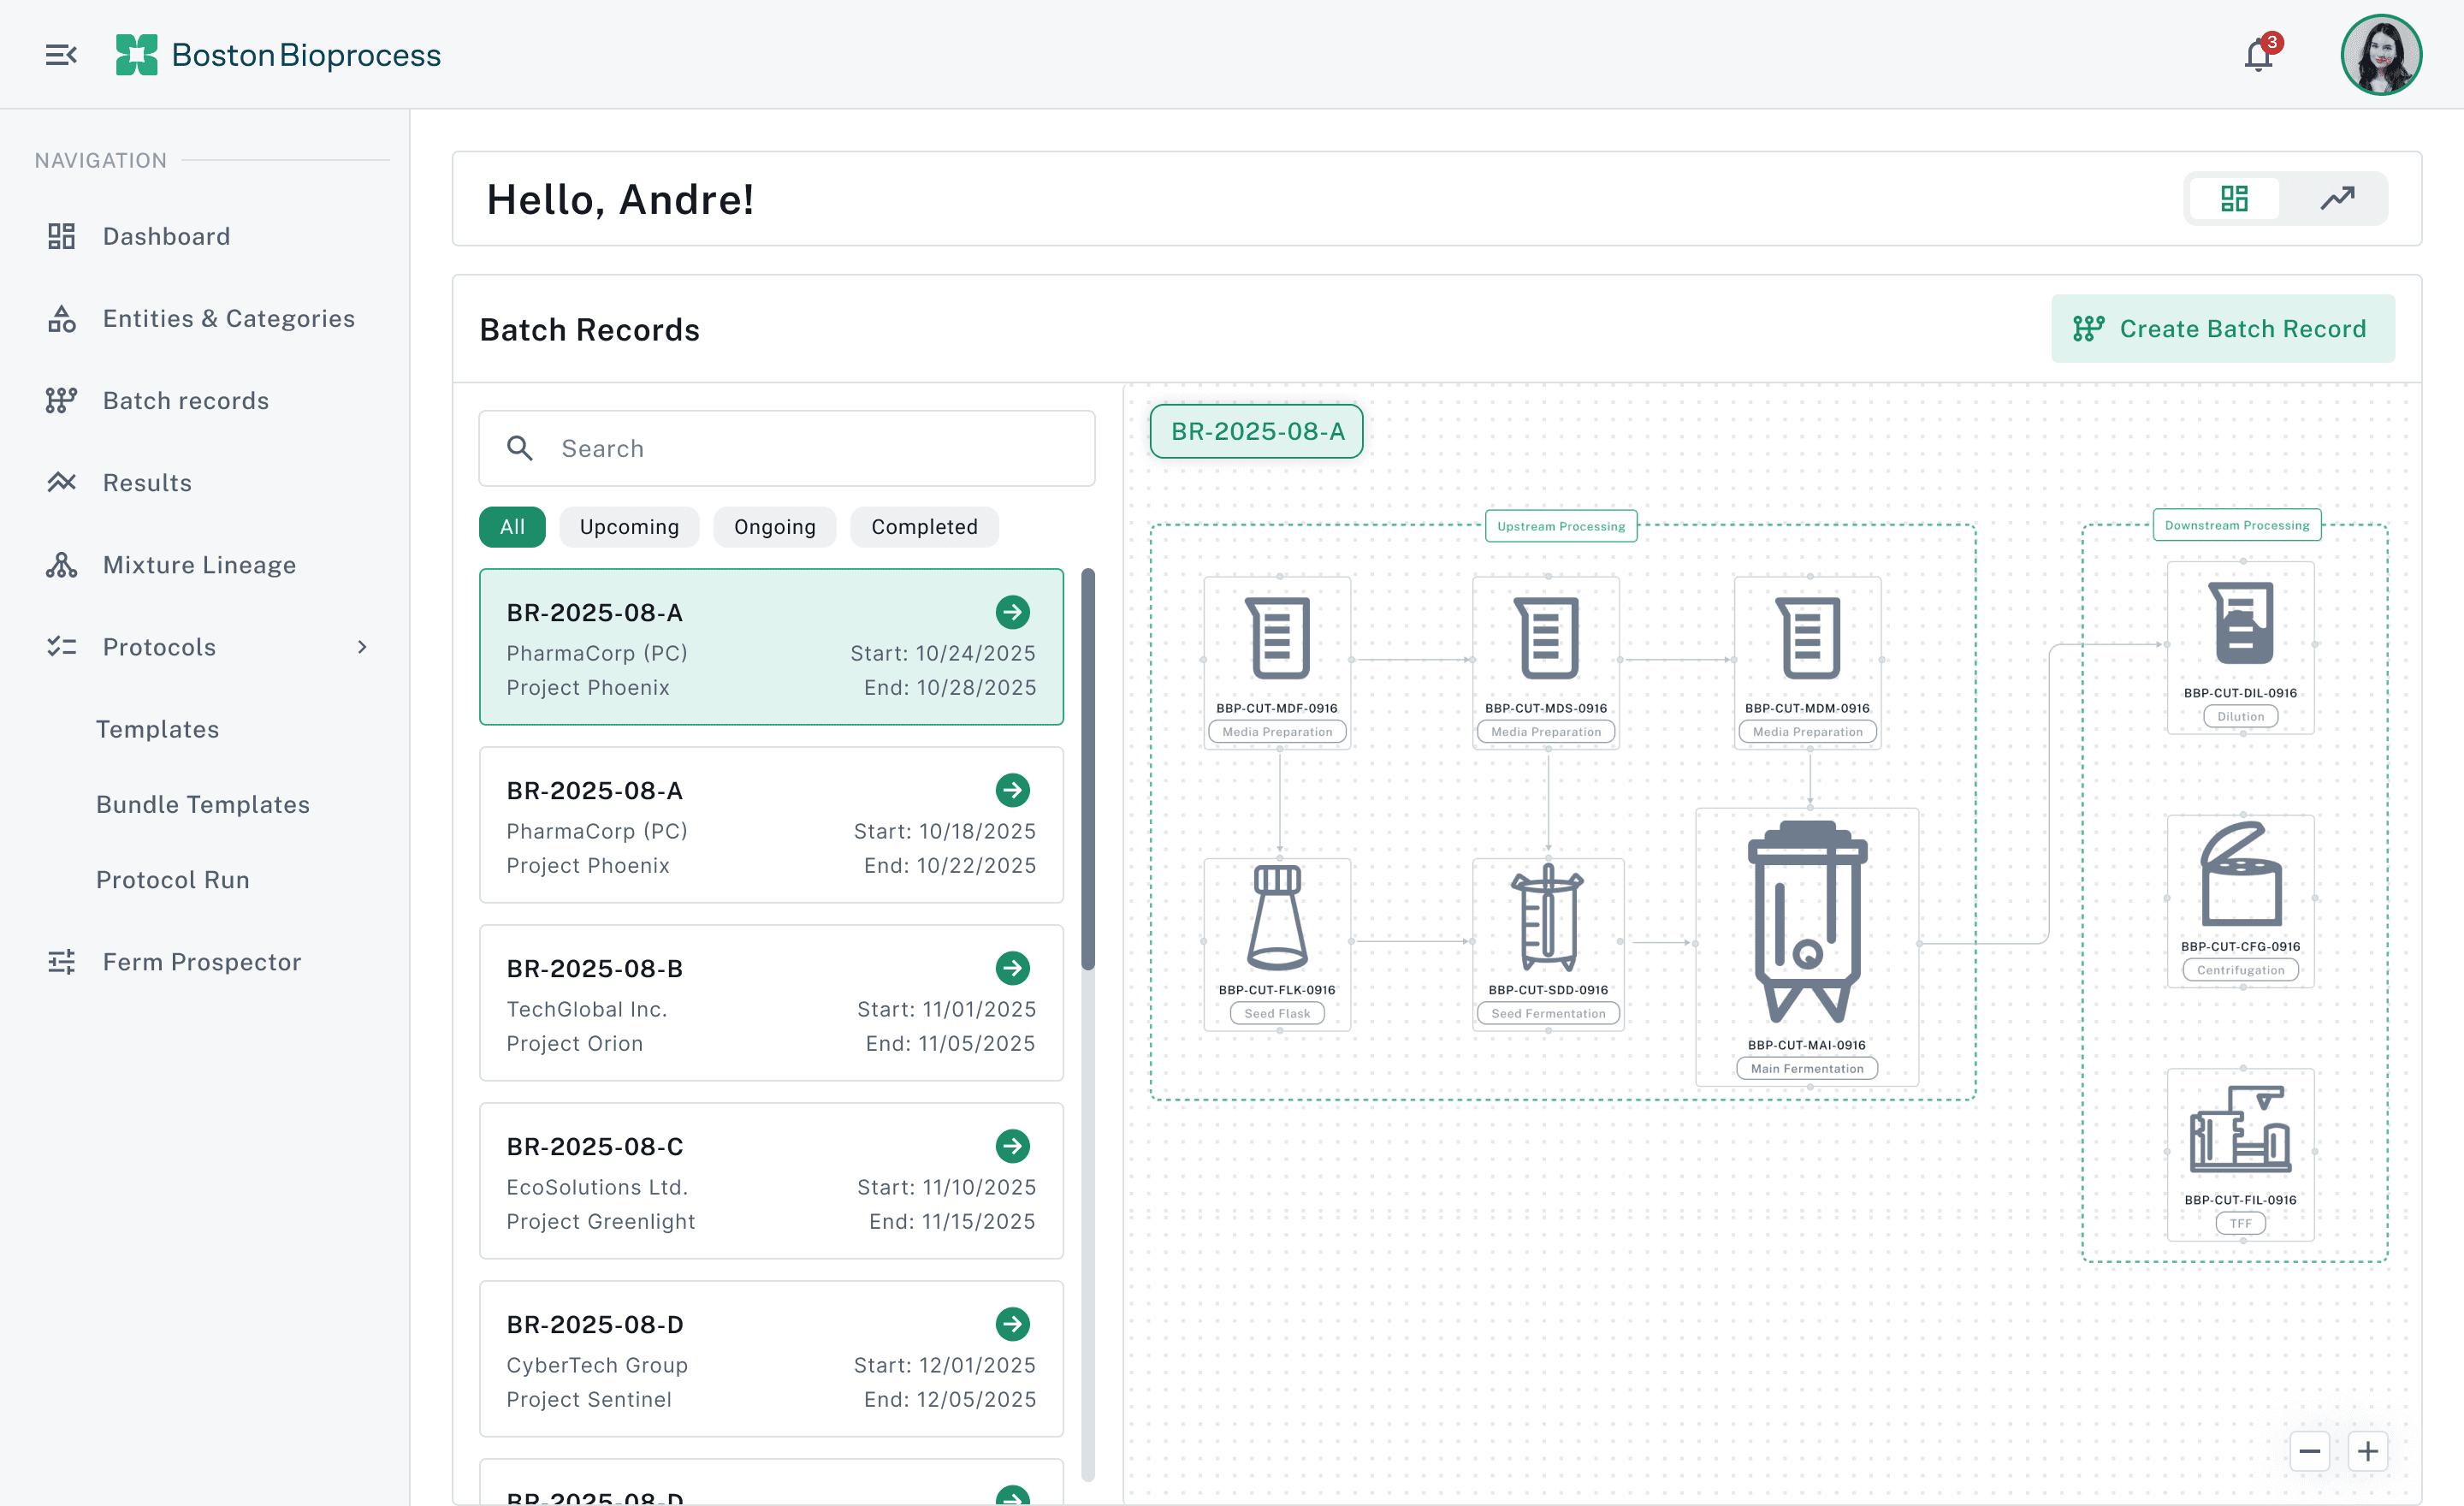Zoom in the flow diagram
Image resolution: width=2464 pixels, height=1506 pixels.
(x=2367, y=1451)
